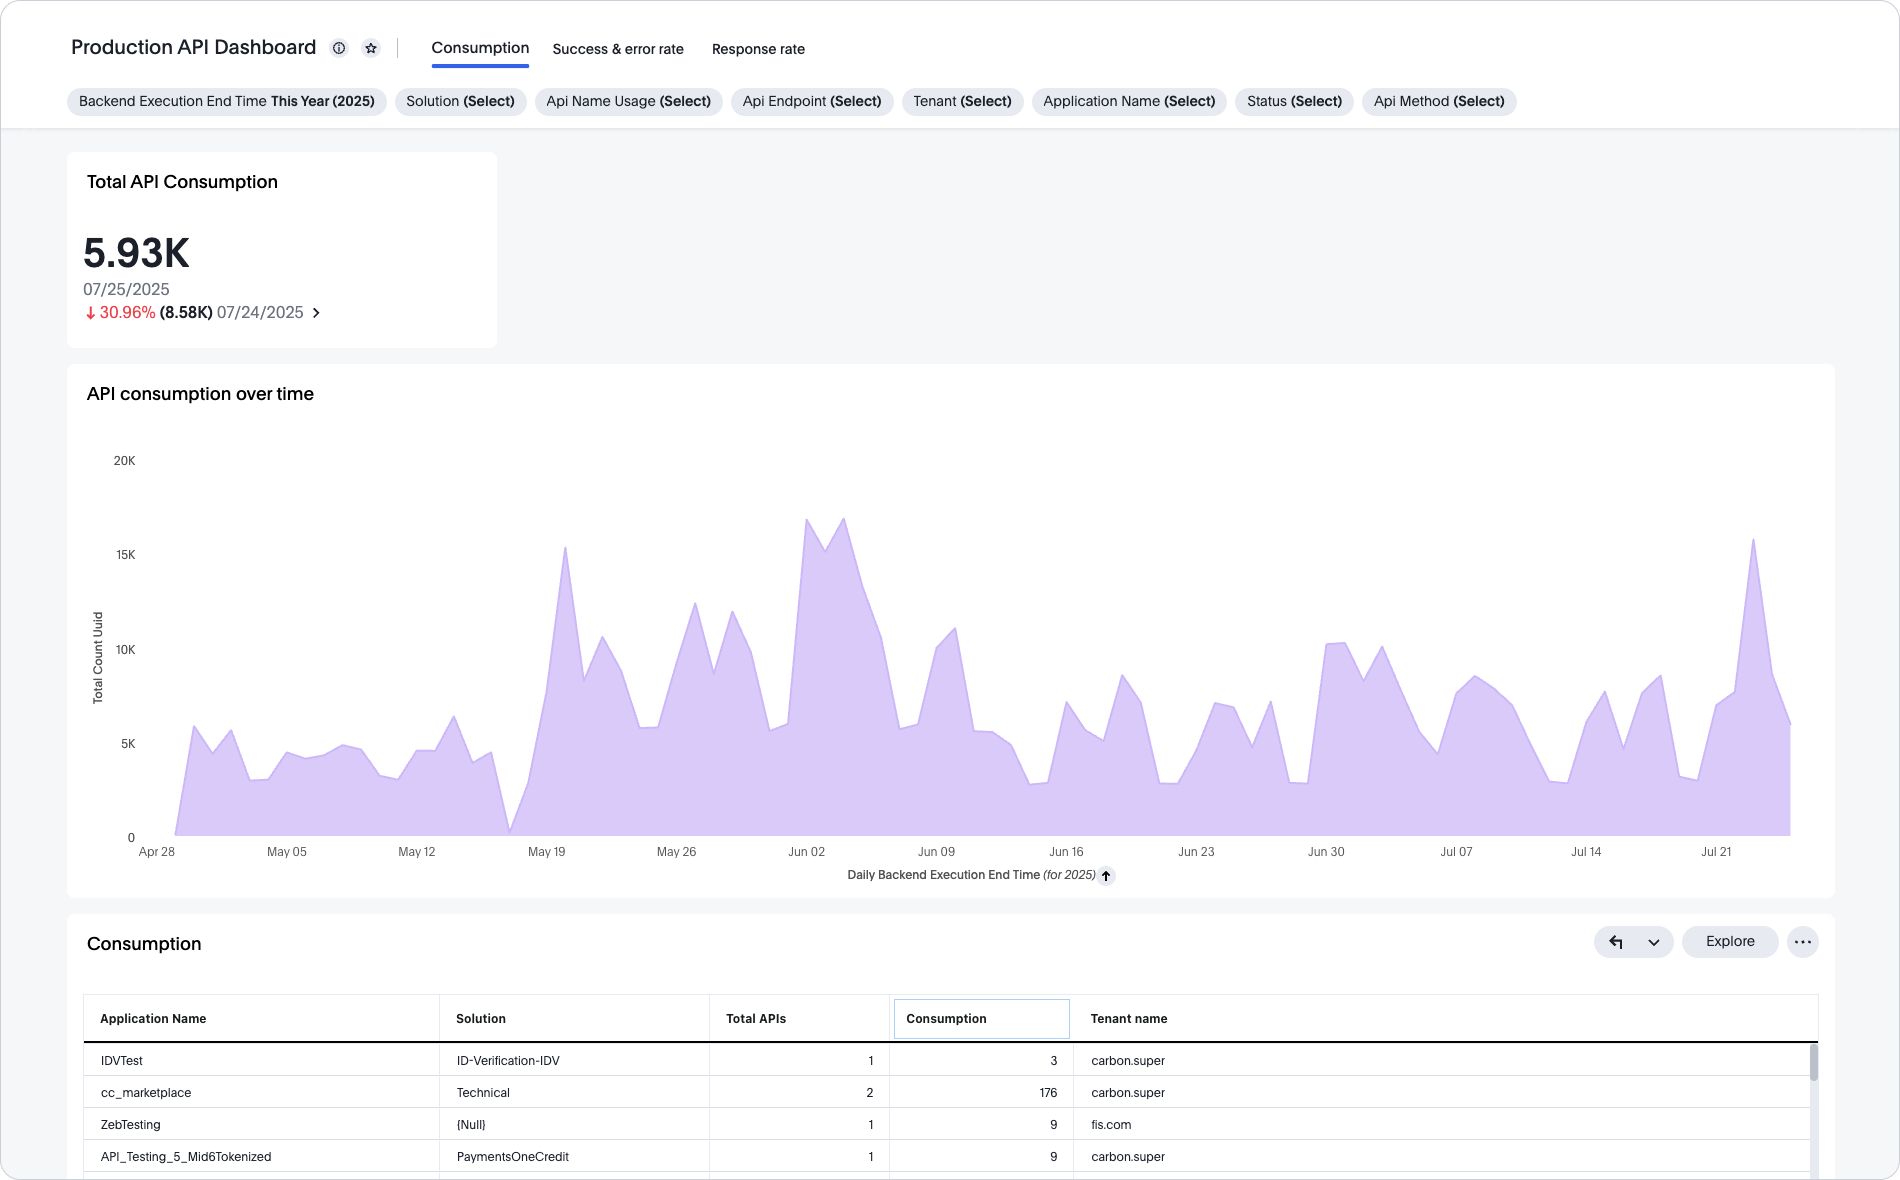The width and height of the screenshot is (1900, 1180).
Task: Click the table's vertical scrollbar thumb
Action: [1813, 1062]
